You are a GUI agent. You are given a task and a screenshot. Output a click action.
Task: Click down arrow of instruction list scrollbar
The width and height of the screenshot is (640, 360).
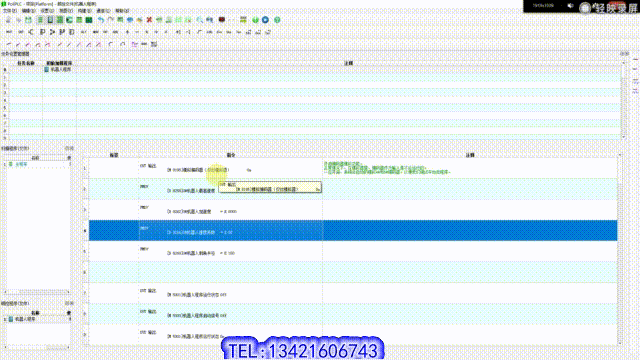[x=620, y=343]
